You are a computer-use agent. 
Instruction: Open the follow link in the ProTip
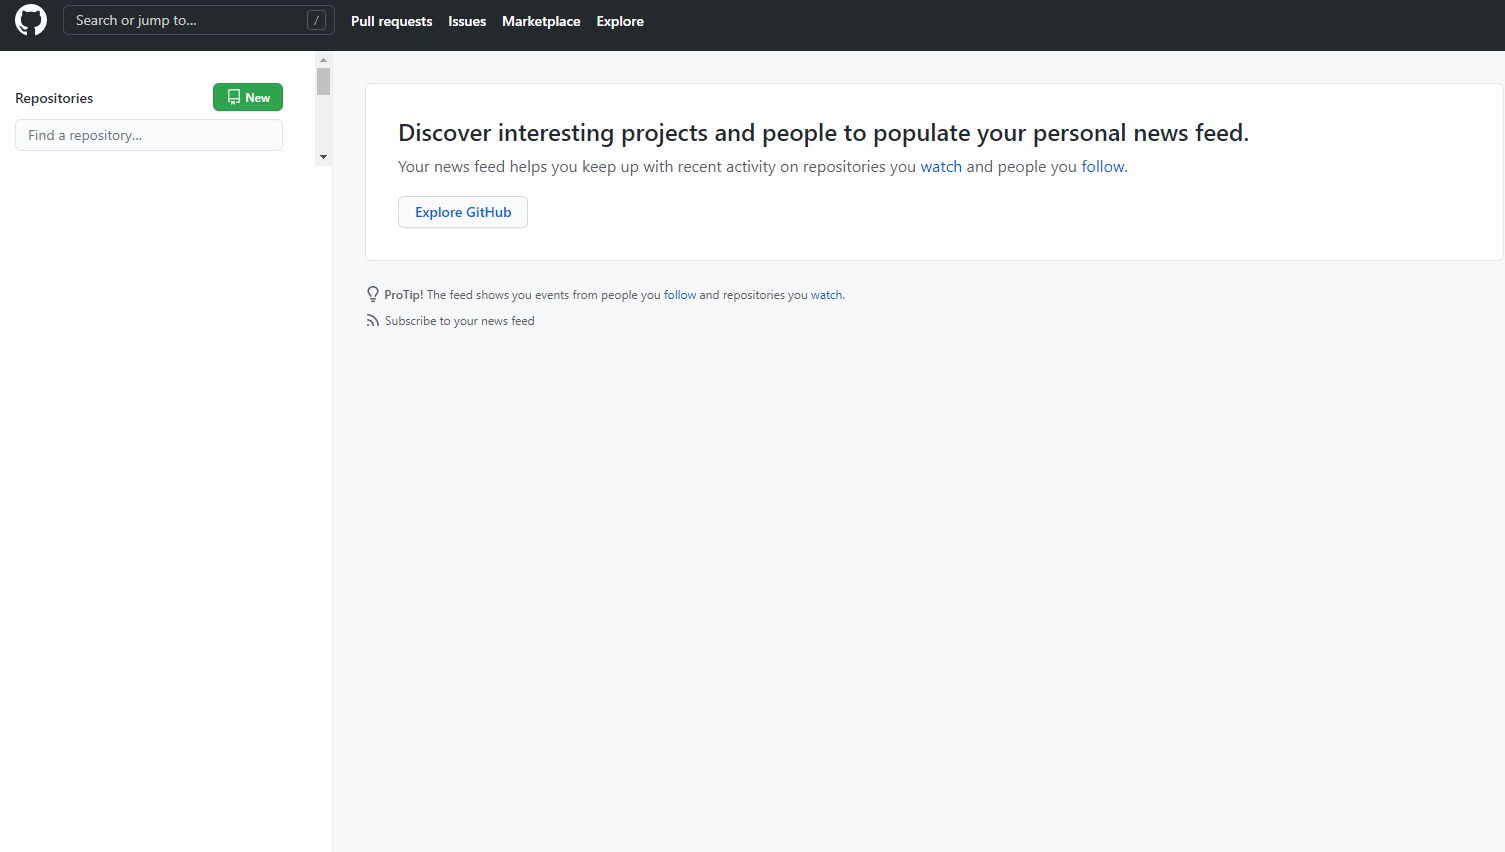click(680, 295)
